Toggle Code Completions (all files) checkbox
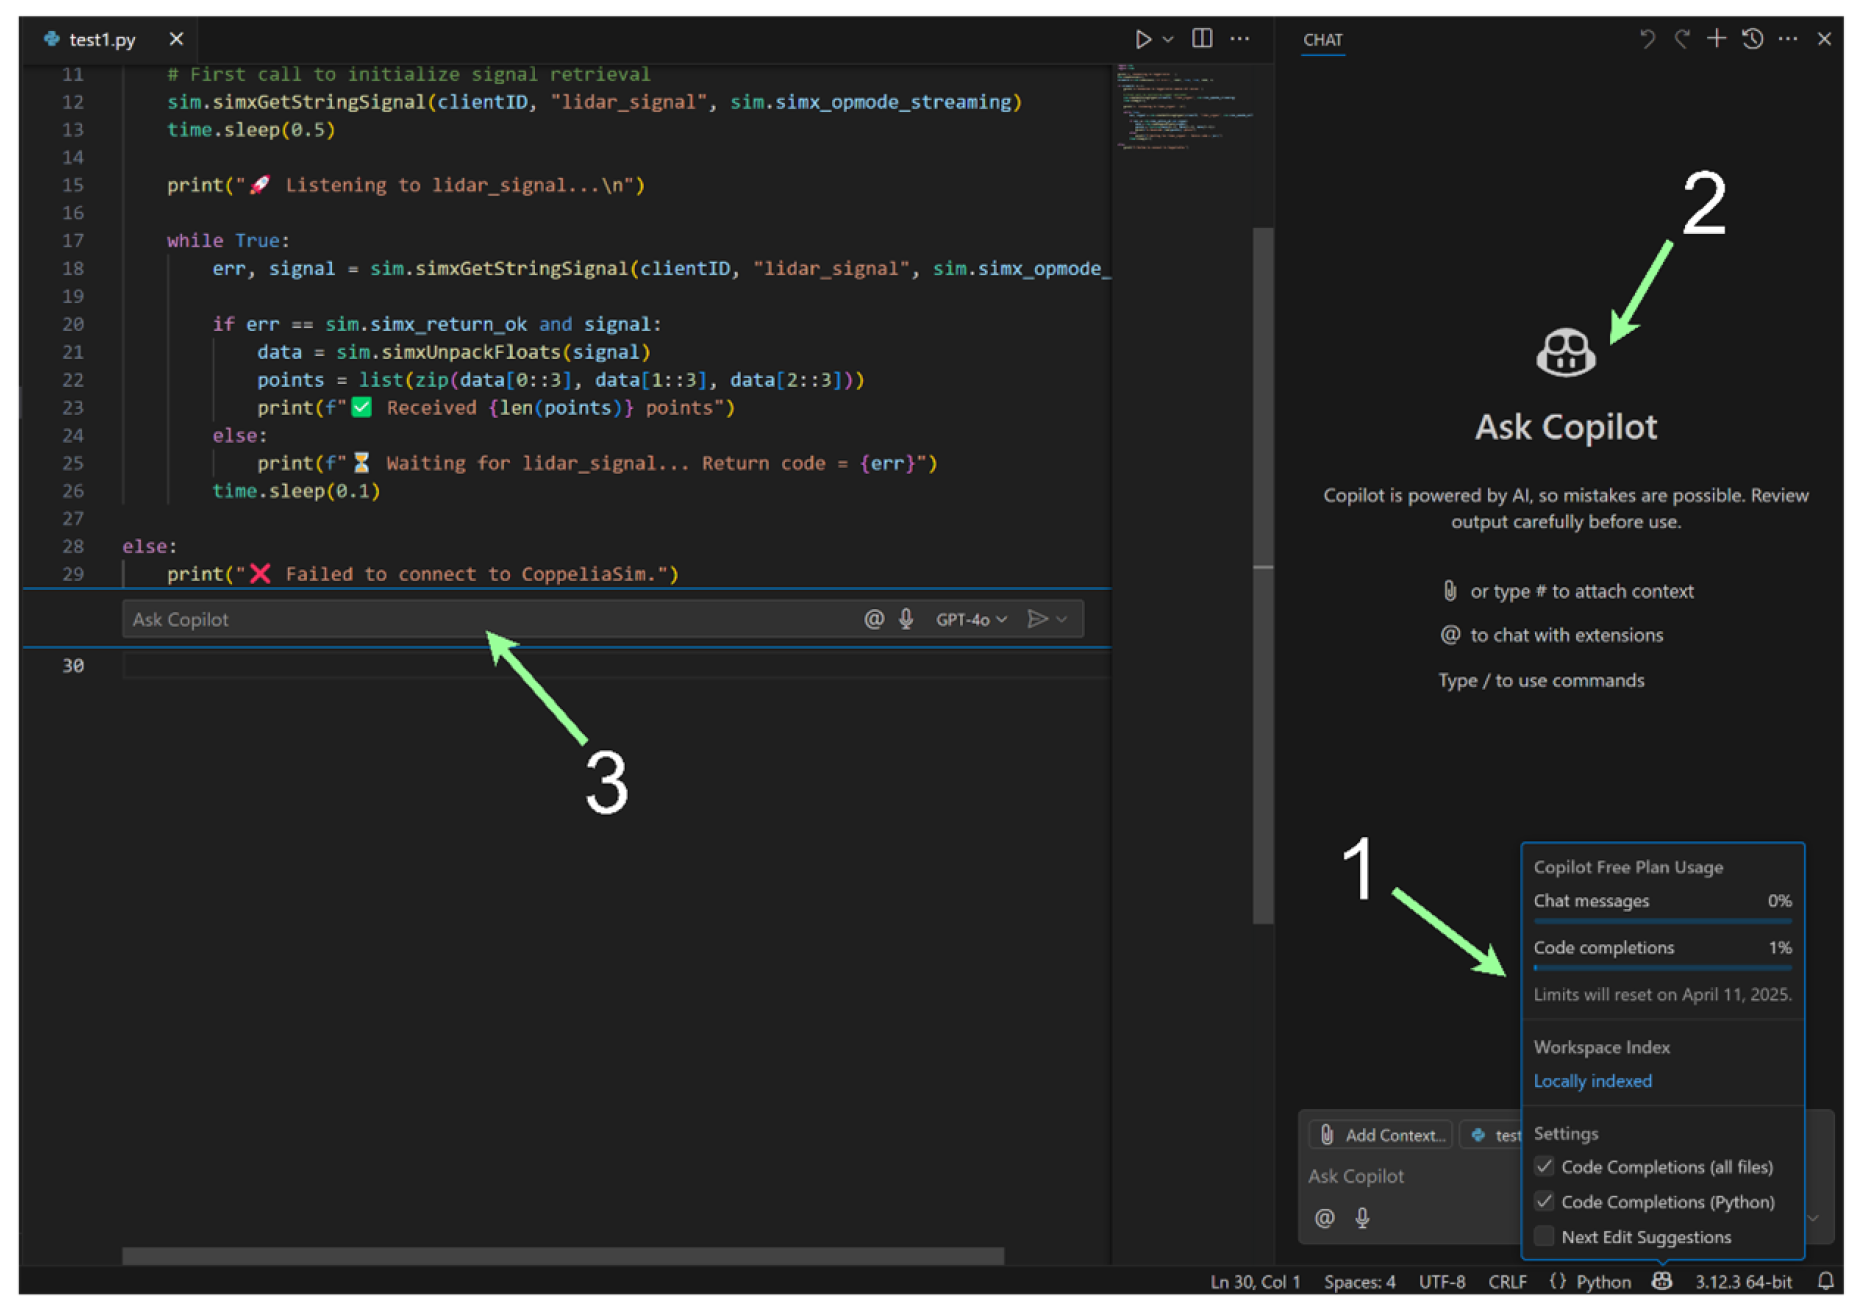 click(1544, 1167)
